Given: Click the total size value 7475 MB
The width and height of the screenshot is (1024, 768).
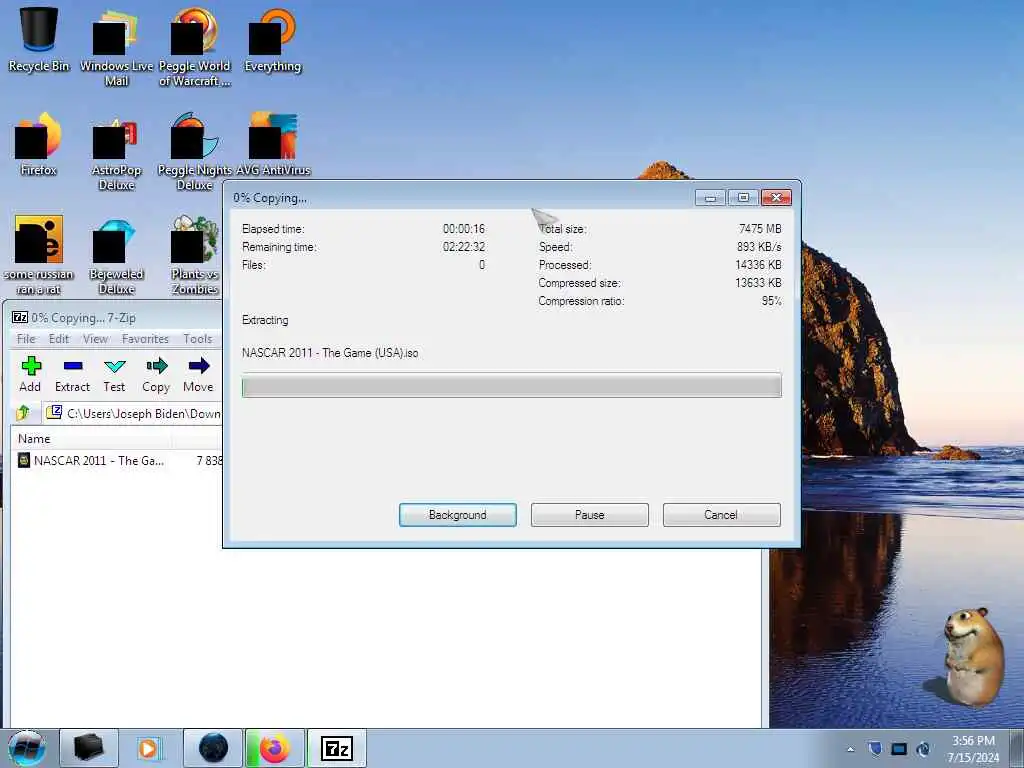Looking at the screenshot, I should [760, 229].
